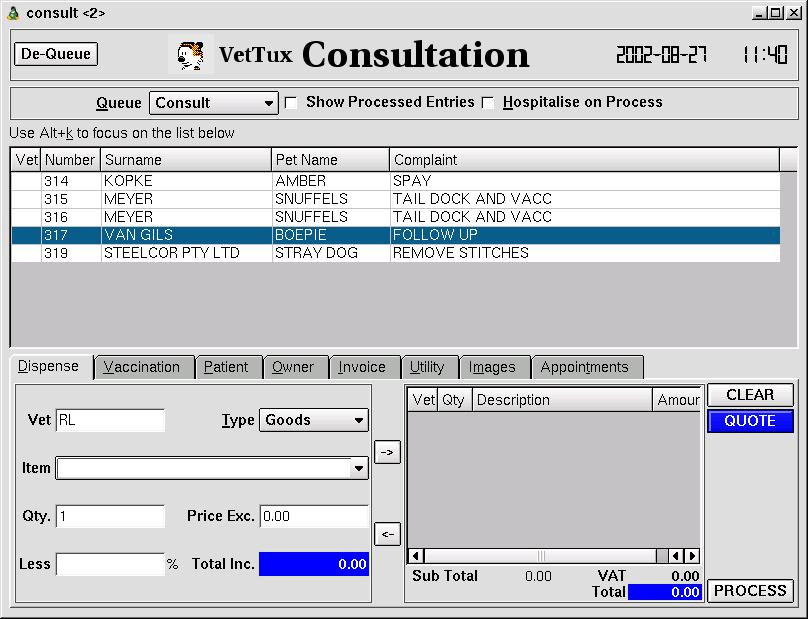Click the VetTux tiger logo icon

point(191,55)
